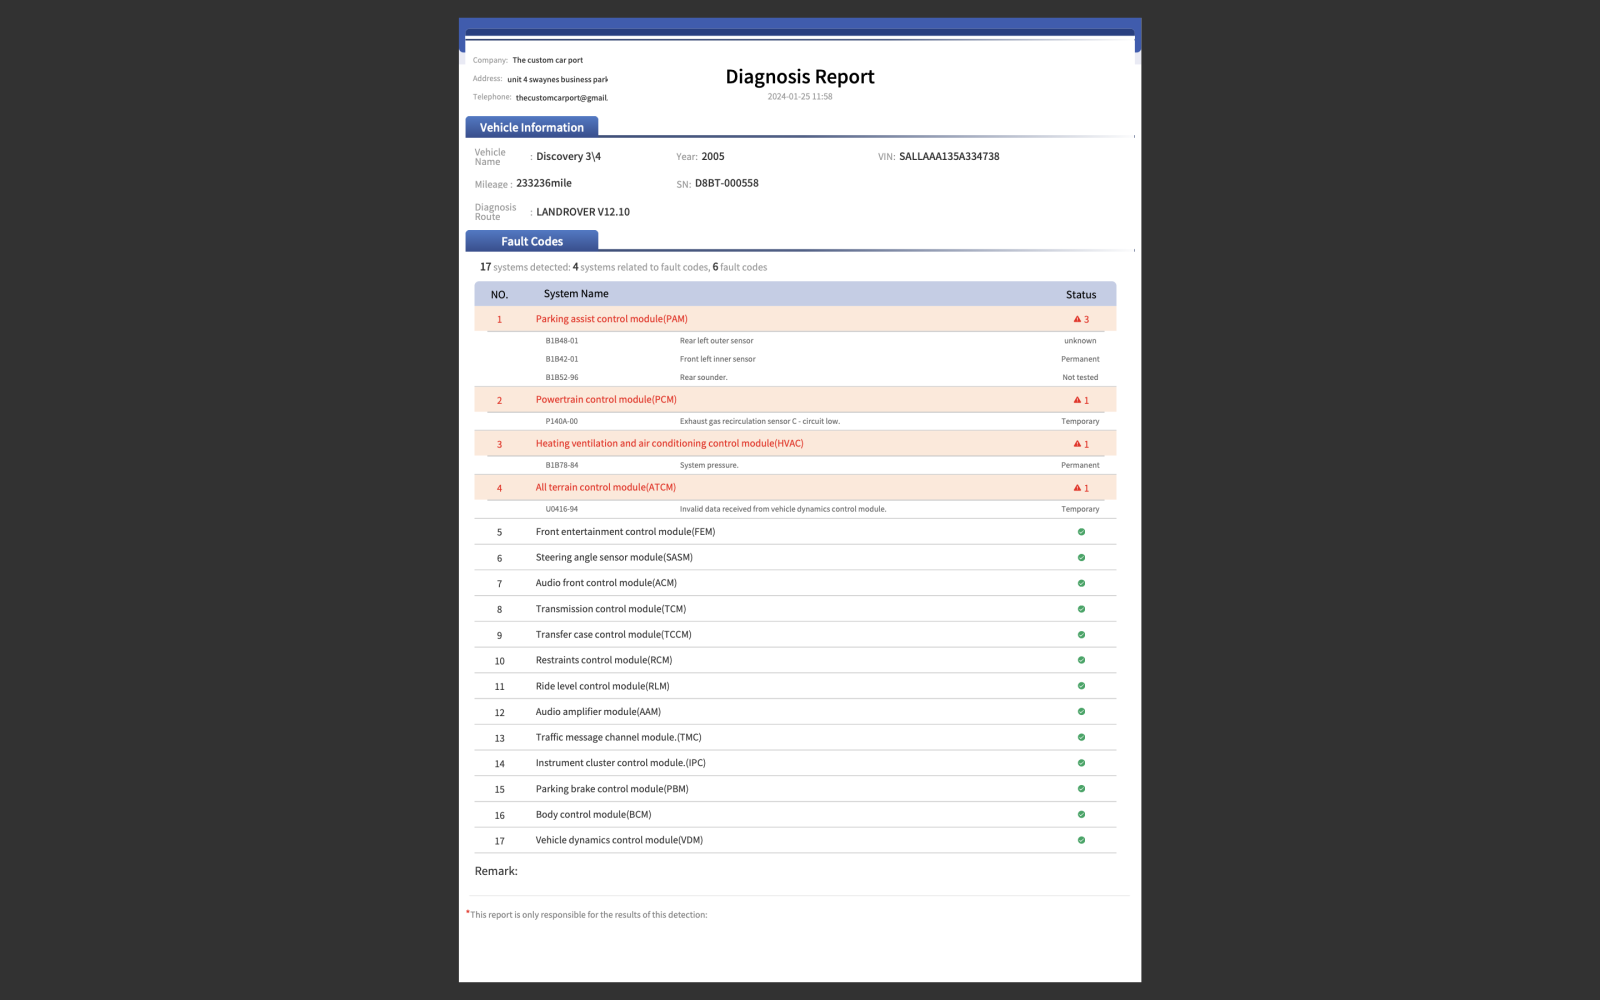The width and height of the screenshot is (1600, 1000).
Task: Click the Not tested status of B1B52-96
Action: pos(1080,378)
